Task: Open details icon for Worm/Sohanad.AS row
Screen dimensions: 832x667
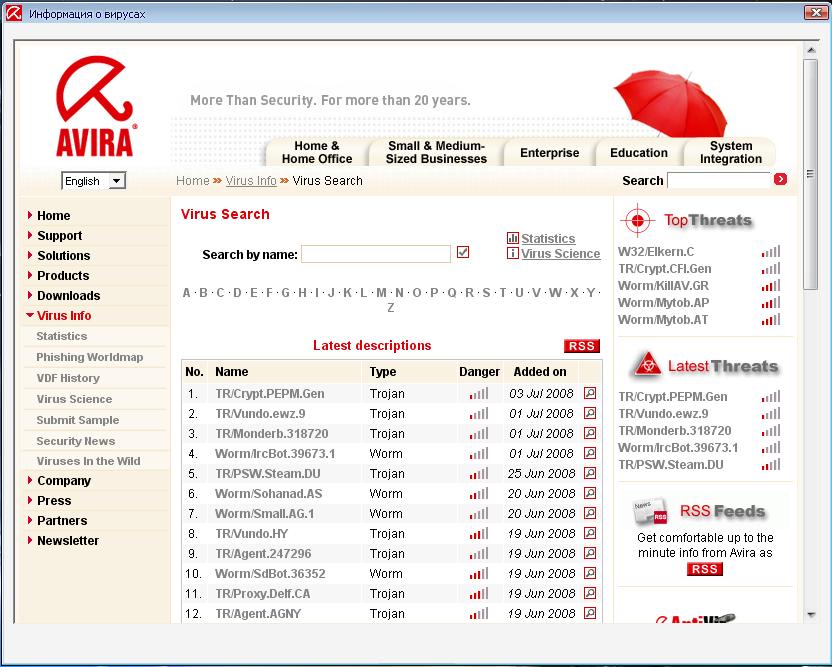Action: pos(590,493)
